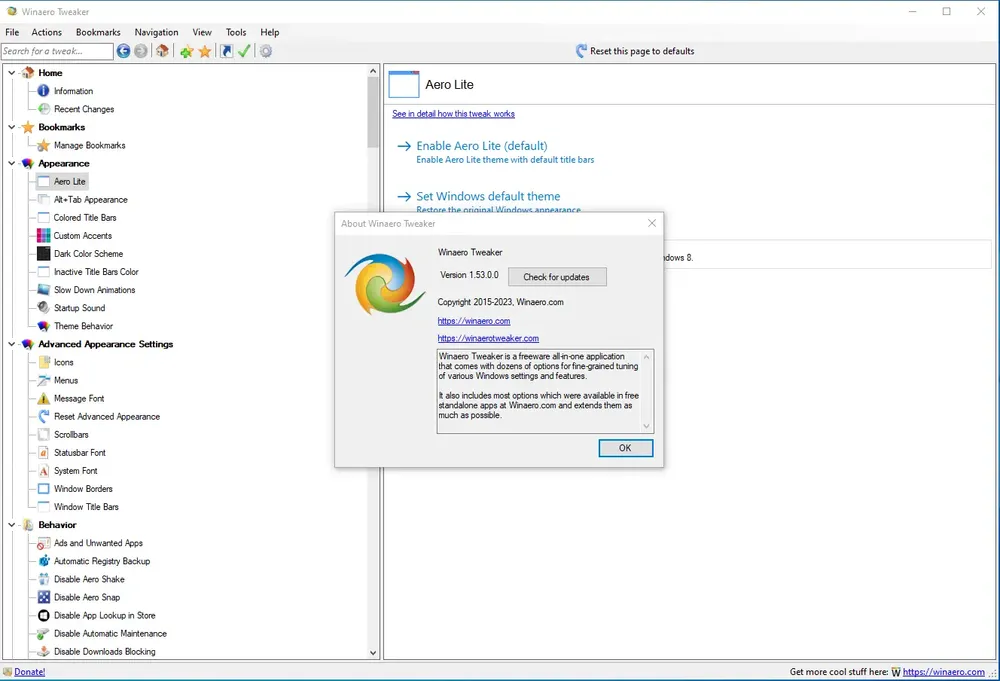
Task: Select Slow Down Animations tree item
Action: [94, 289]
